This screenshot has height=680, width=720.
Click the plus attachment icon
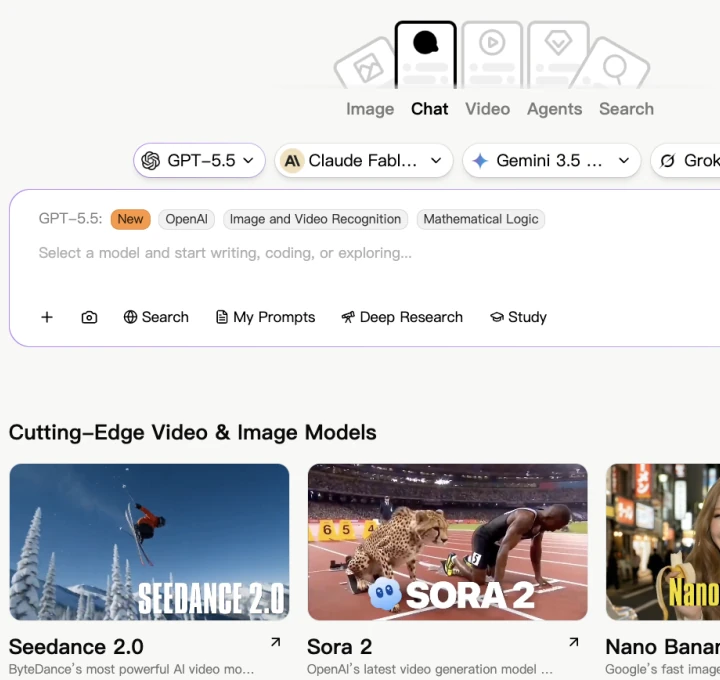(x=47, y=317)
